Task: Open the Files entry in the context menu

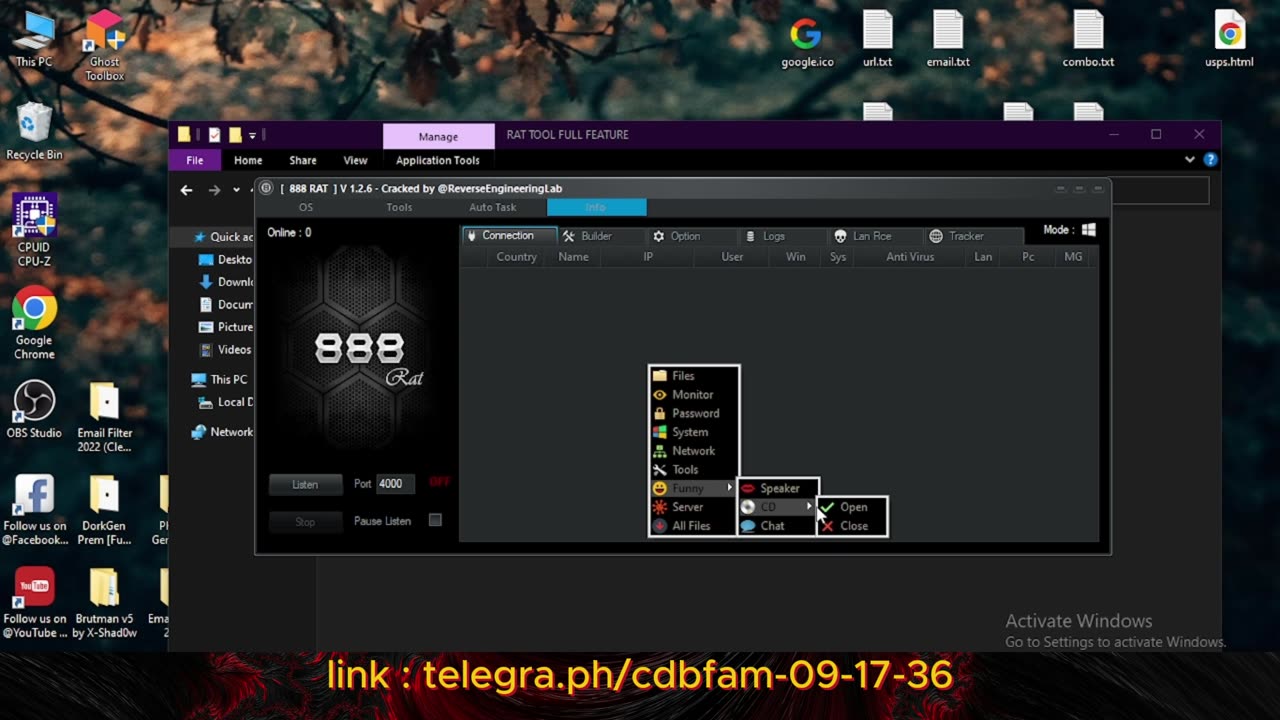Action: coord(693,376)
